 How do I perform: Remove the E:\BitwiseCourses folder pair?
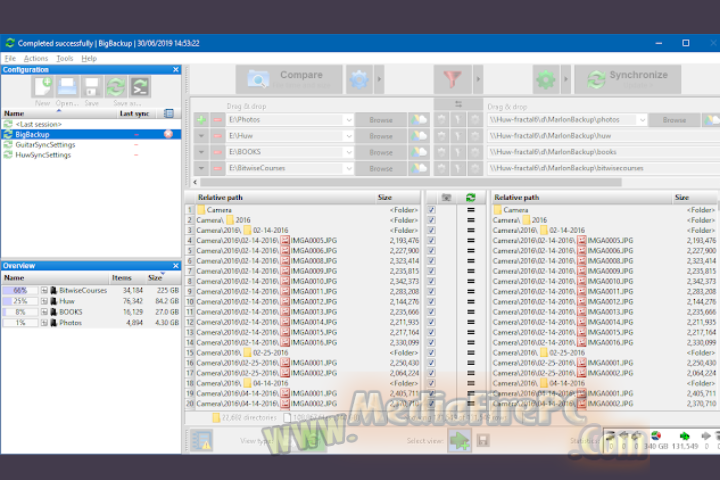(217, 168)
